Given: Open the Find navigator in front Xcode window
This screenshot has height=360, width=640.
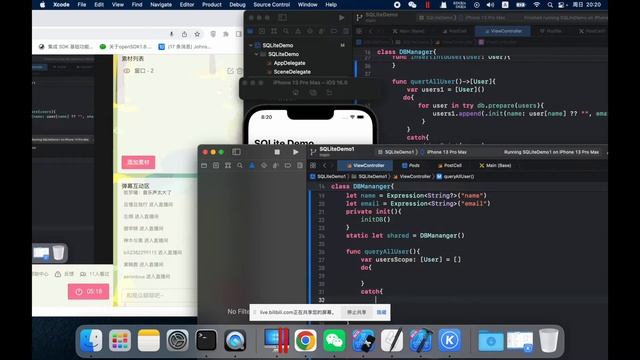Looking at the screenshot, I should click(240, 165).
